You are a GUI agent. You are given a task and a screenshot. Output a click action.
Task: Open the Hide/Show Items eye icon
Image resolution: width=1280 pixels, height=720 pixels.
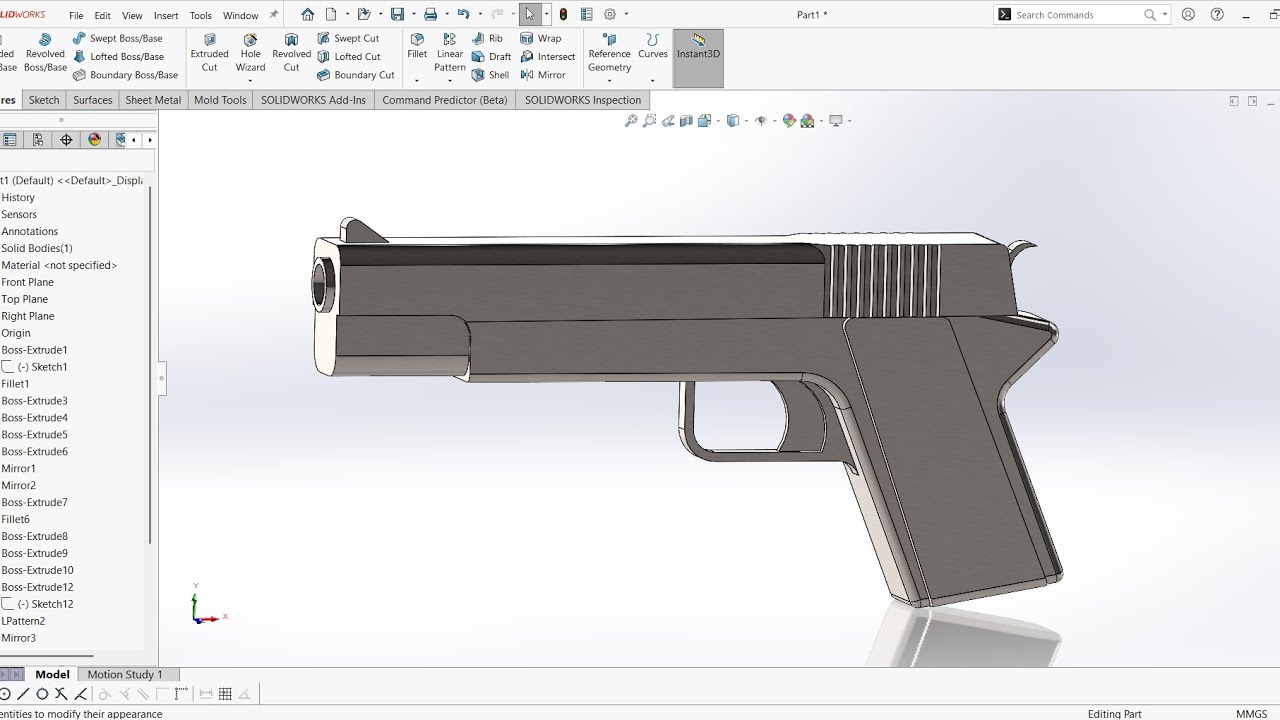click(x=760, y=121)
